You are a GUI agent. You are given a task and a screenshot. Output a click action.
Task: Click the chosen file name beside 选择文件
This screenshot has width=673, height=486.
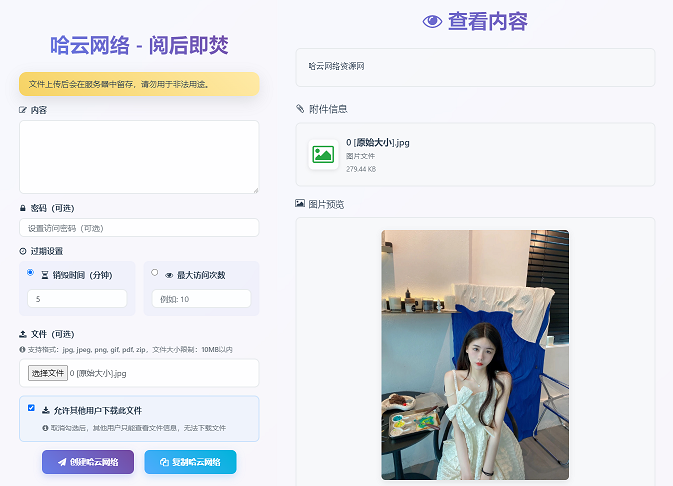click(98, 374)
